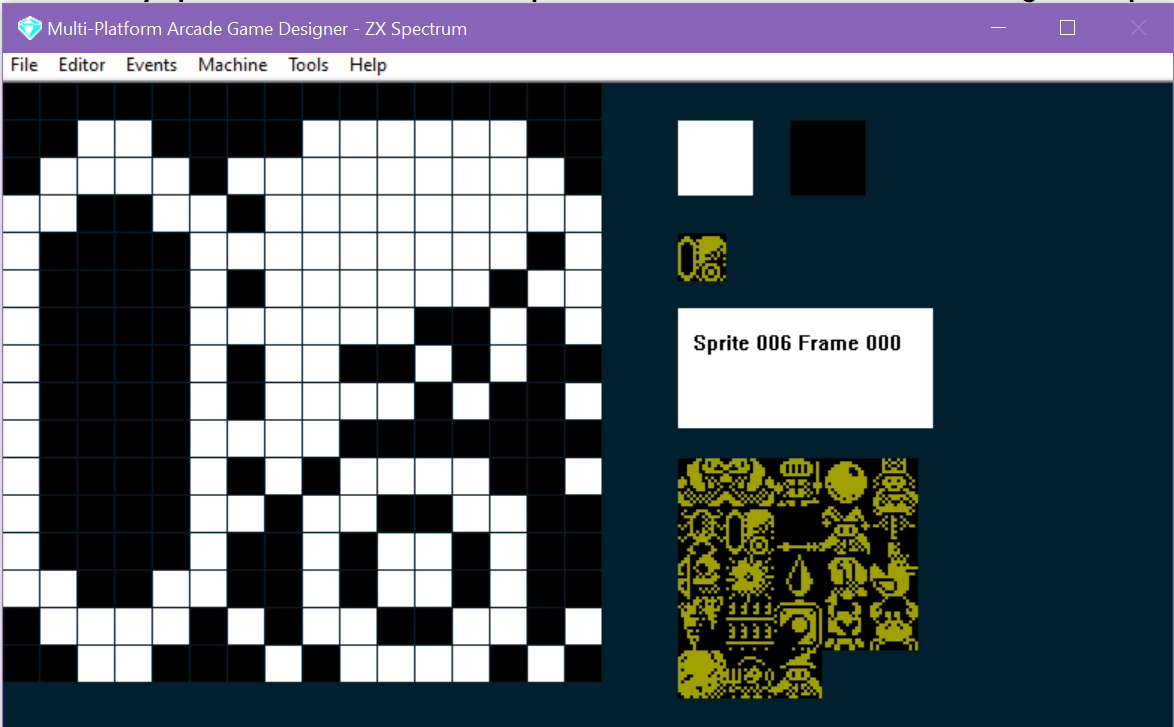
Task: Open the File menu
Action: [x=24, y=65]
